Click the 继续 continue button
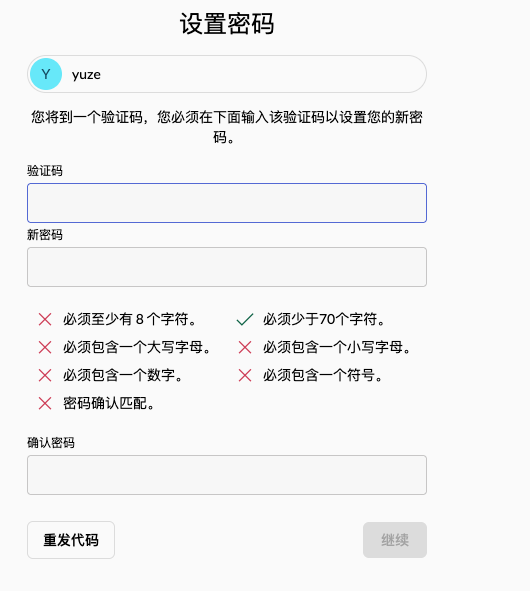 click(x=395, y=540)
